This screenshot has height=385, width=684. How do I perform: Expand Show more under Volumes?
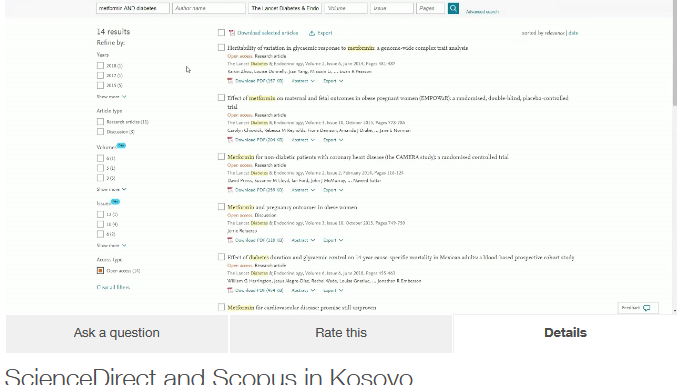click(111, 190)
